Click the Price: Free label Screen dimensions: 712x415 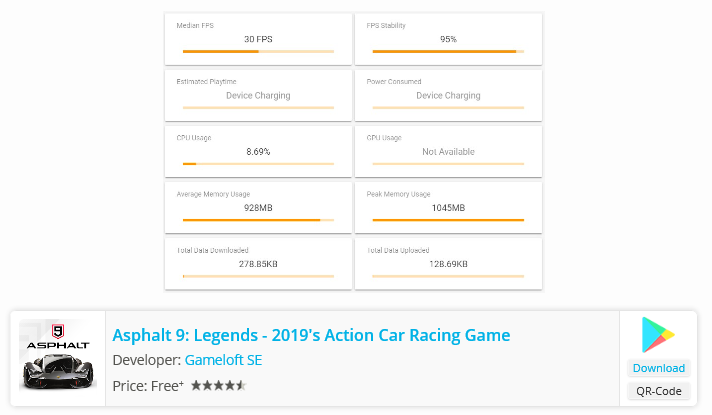point(148,385)
